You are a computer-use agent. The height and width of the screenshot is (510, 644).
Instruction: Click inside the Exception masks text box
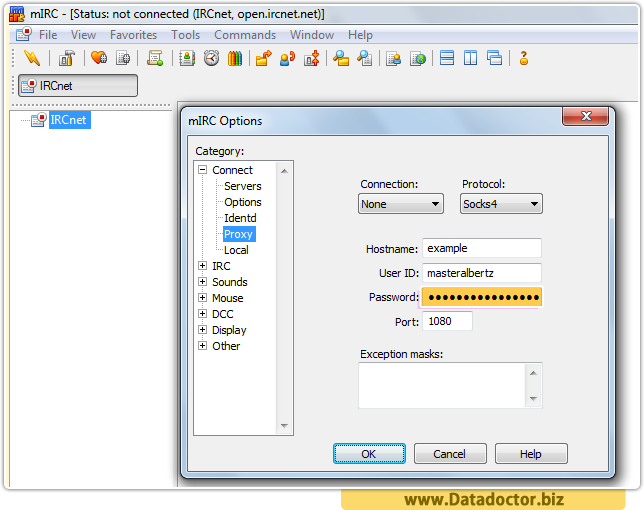tap(442, 385)
